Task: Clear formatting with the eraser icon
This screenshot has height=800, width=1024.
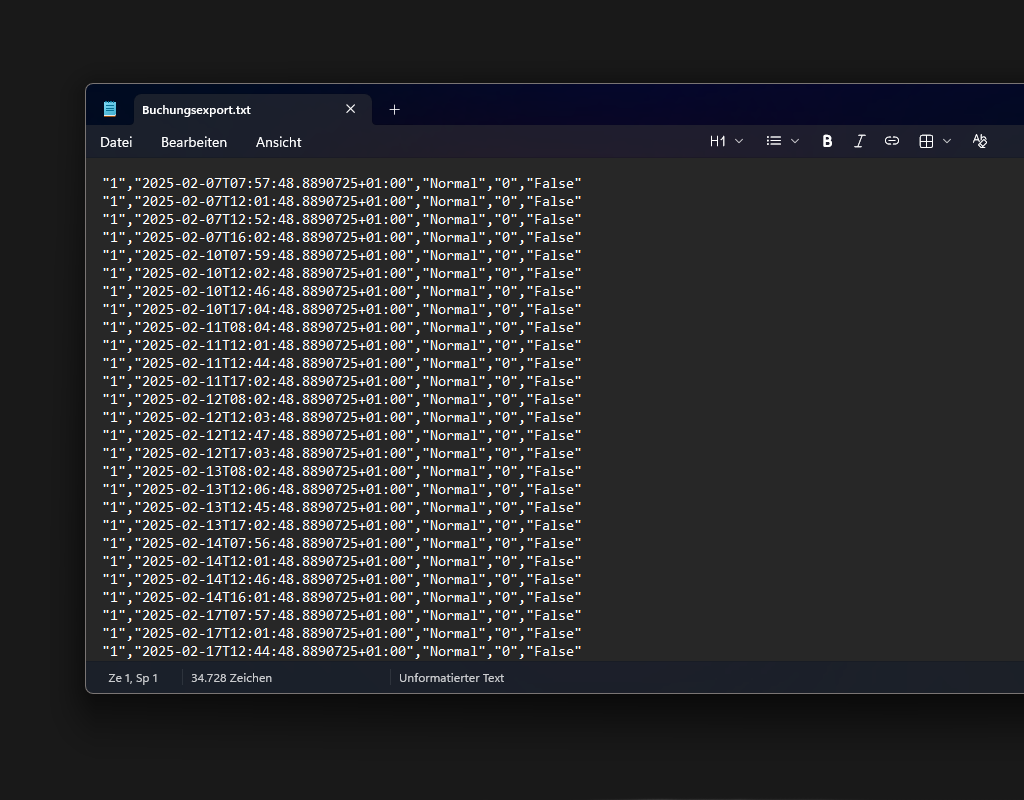Action: click(980, 142)
